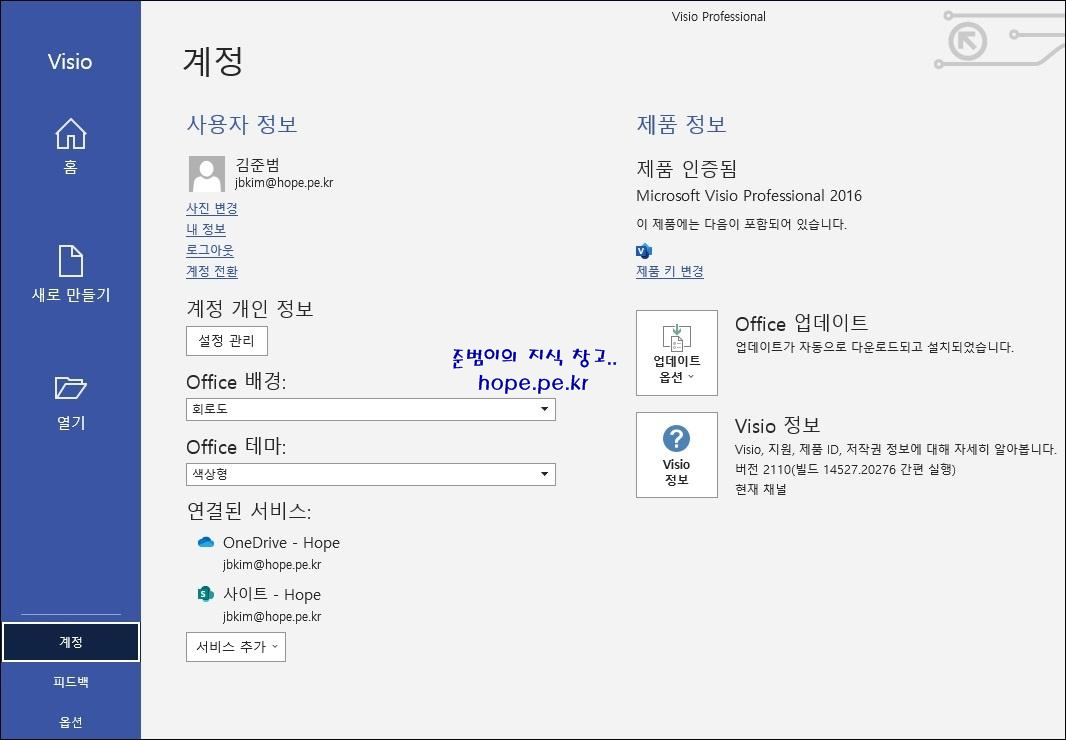Click the version 2110 build text
The width and height of the screenshot is (1066, 740).
(845, 469)
